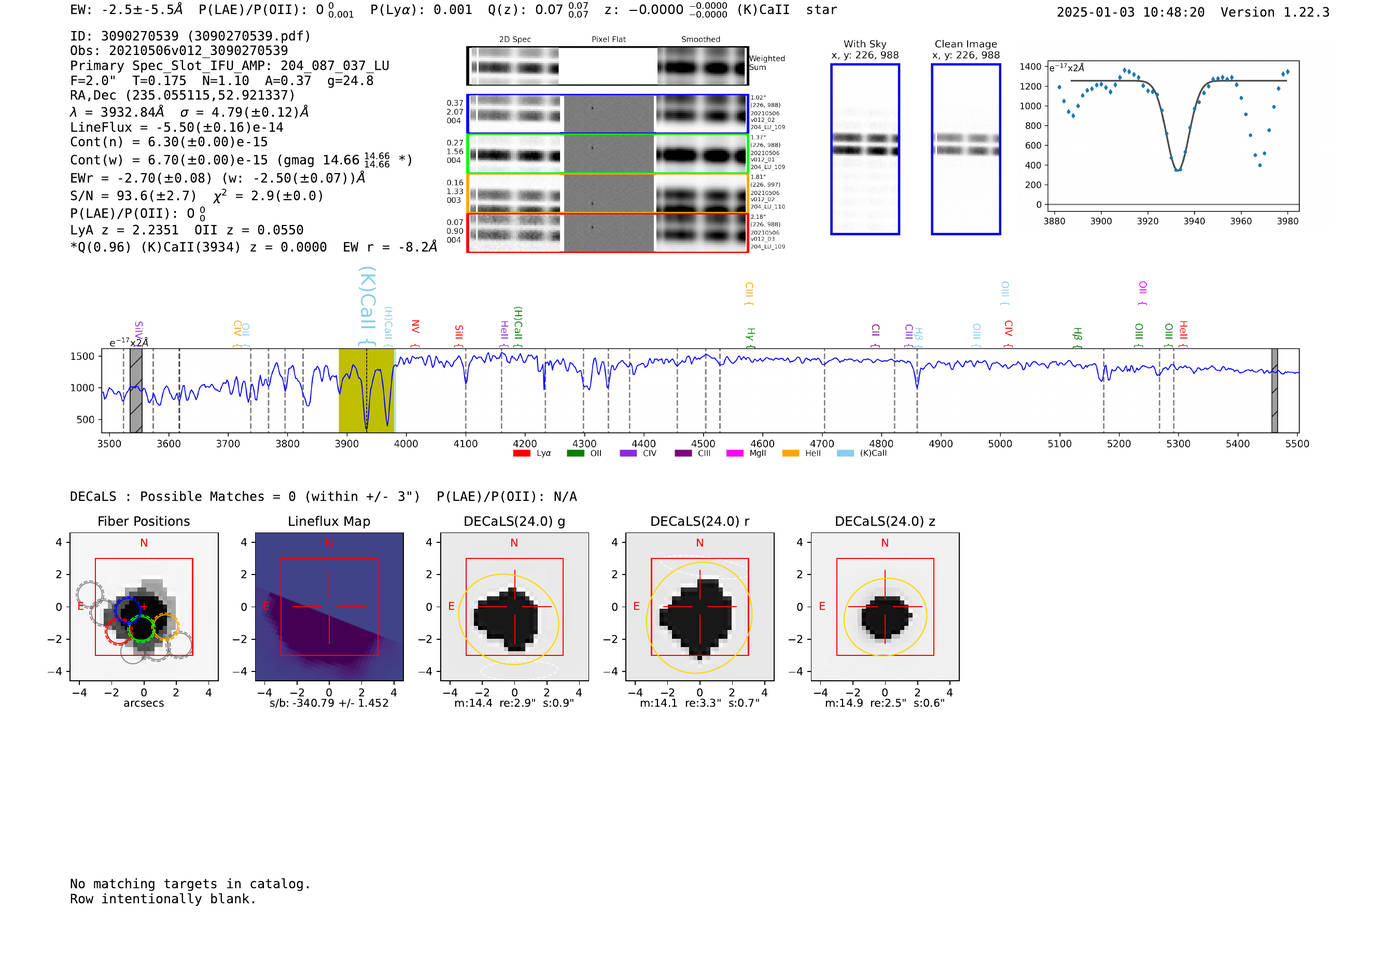Click the orange HeII legend swatch
Screen dimensions: 1400x953
(x=790, y=454)
